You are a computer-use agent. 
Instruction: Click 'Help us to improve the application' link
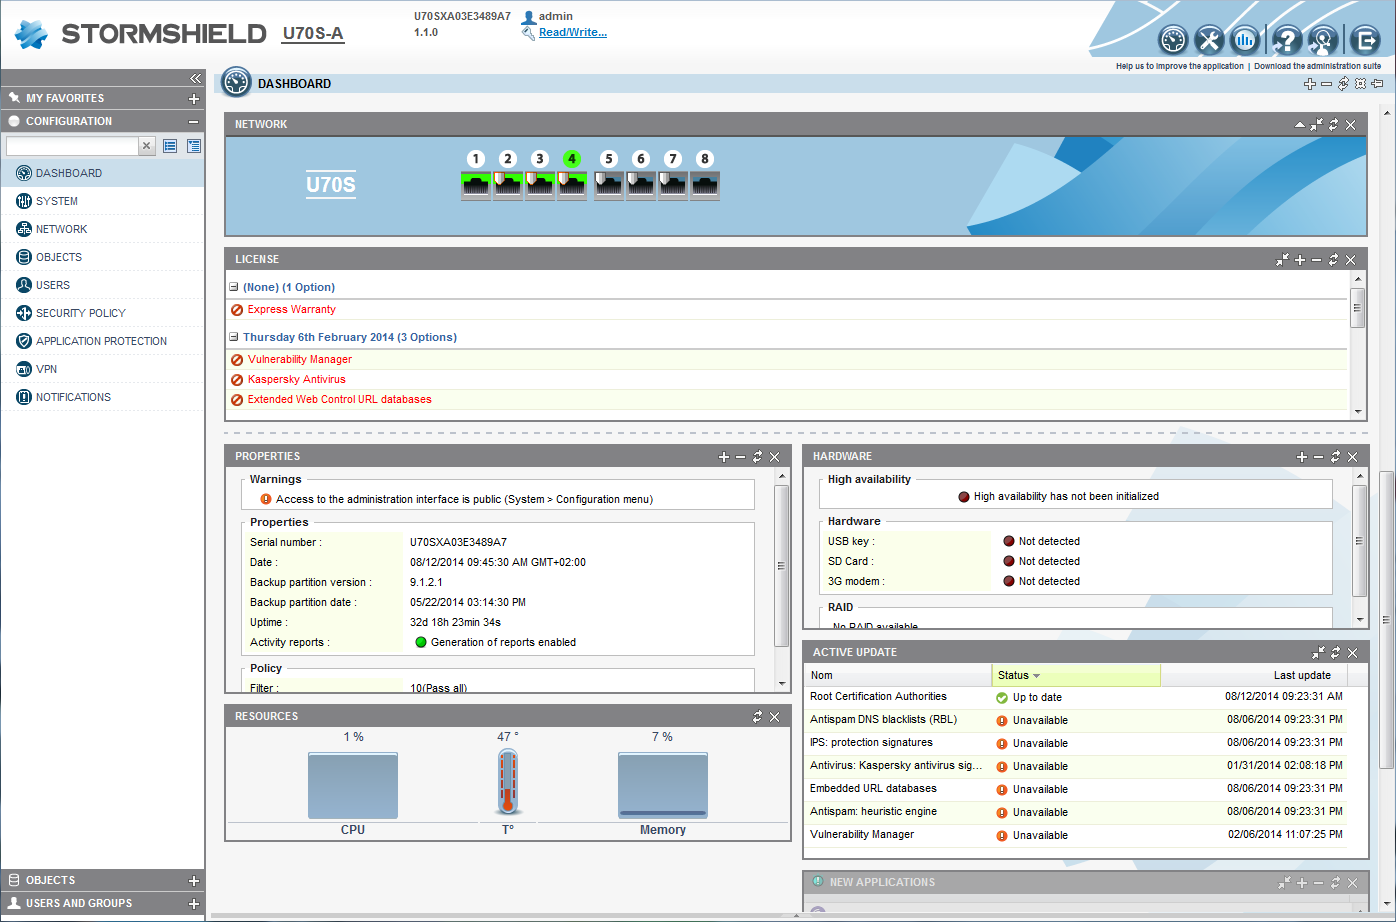coord(1180,66)
